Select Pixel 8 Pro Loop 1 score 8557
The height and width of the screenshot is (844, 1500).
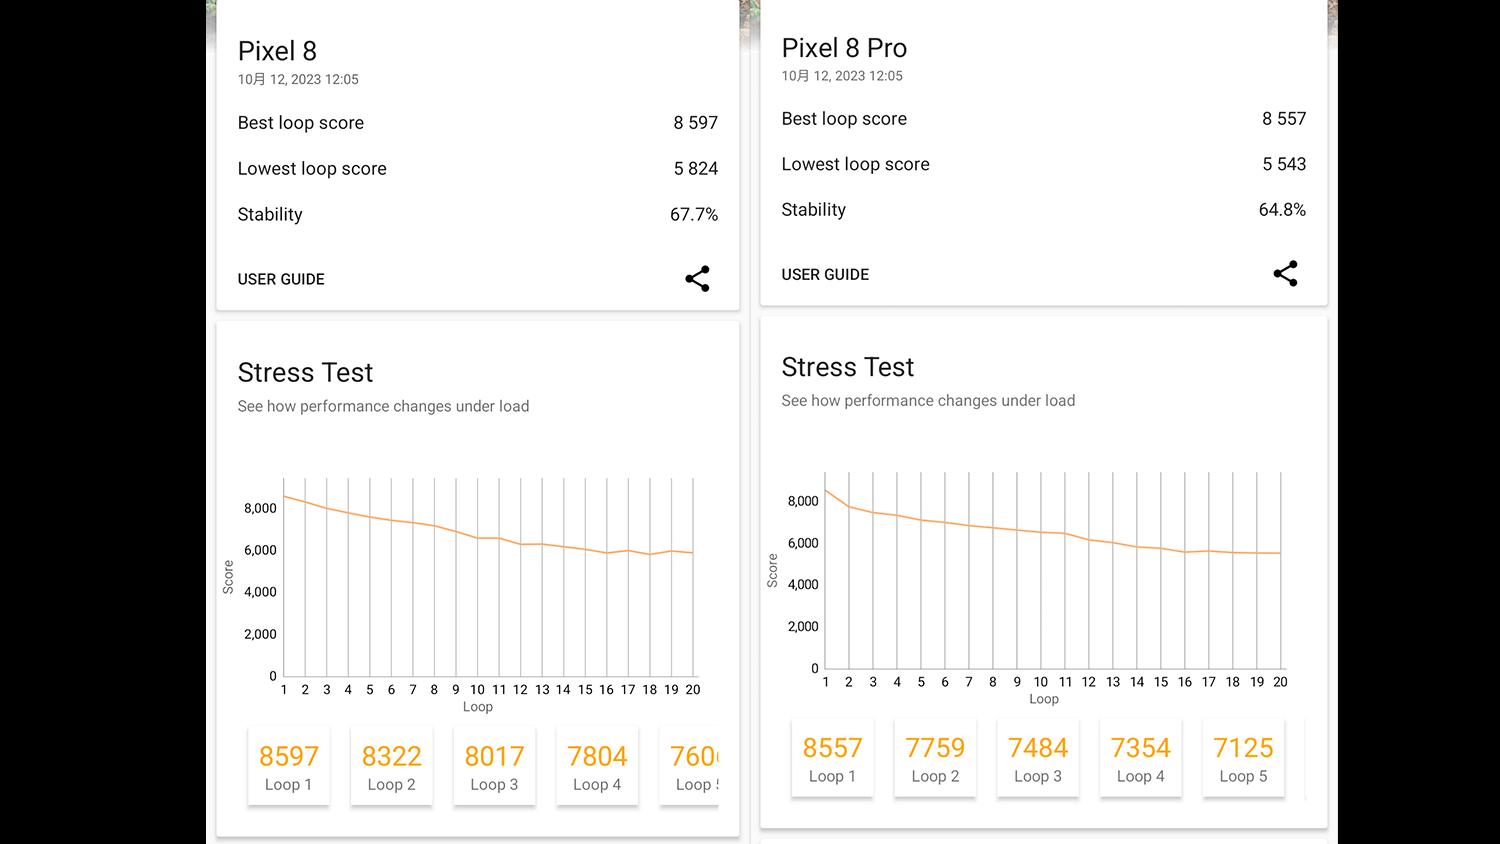[x=832, y=758]
